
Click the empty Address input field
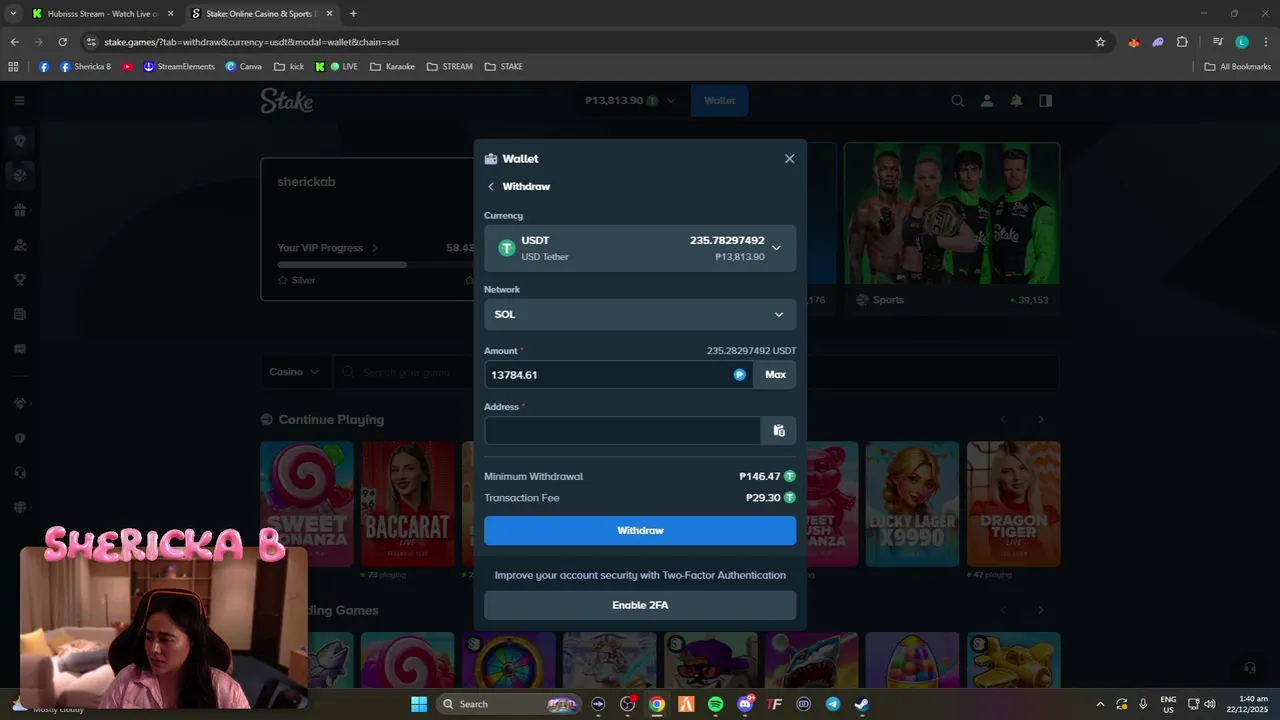[622, 431]
